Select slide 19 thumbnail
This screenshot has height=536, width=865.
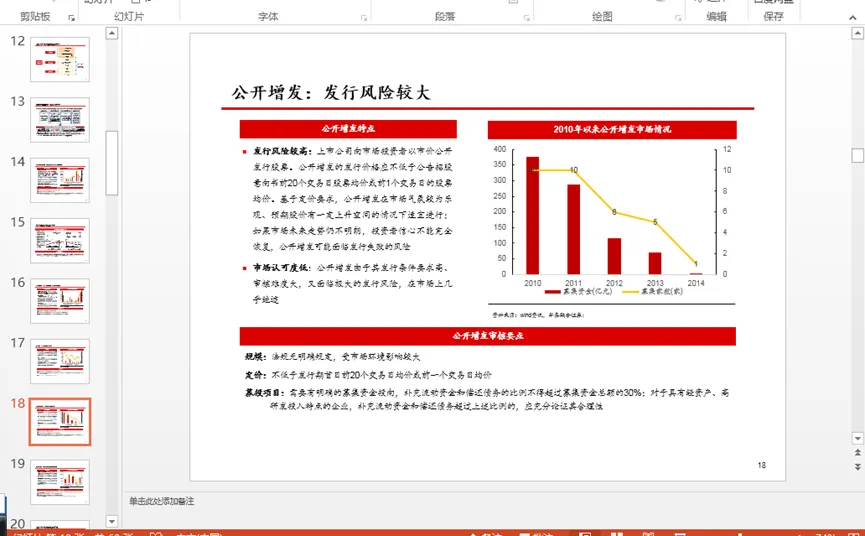click(x=60, y=482)
